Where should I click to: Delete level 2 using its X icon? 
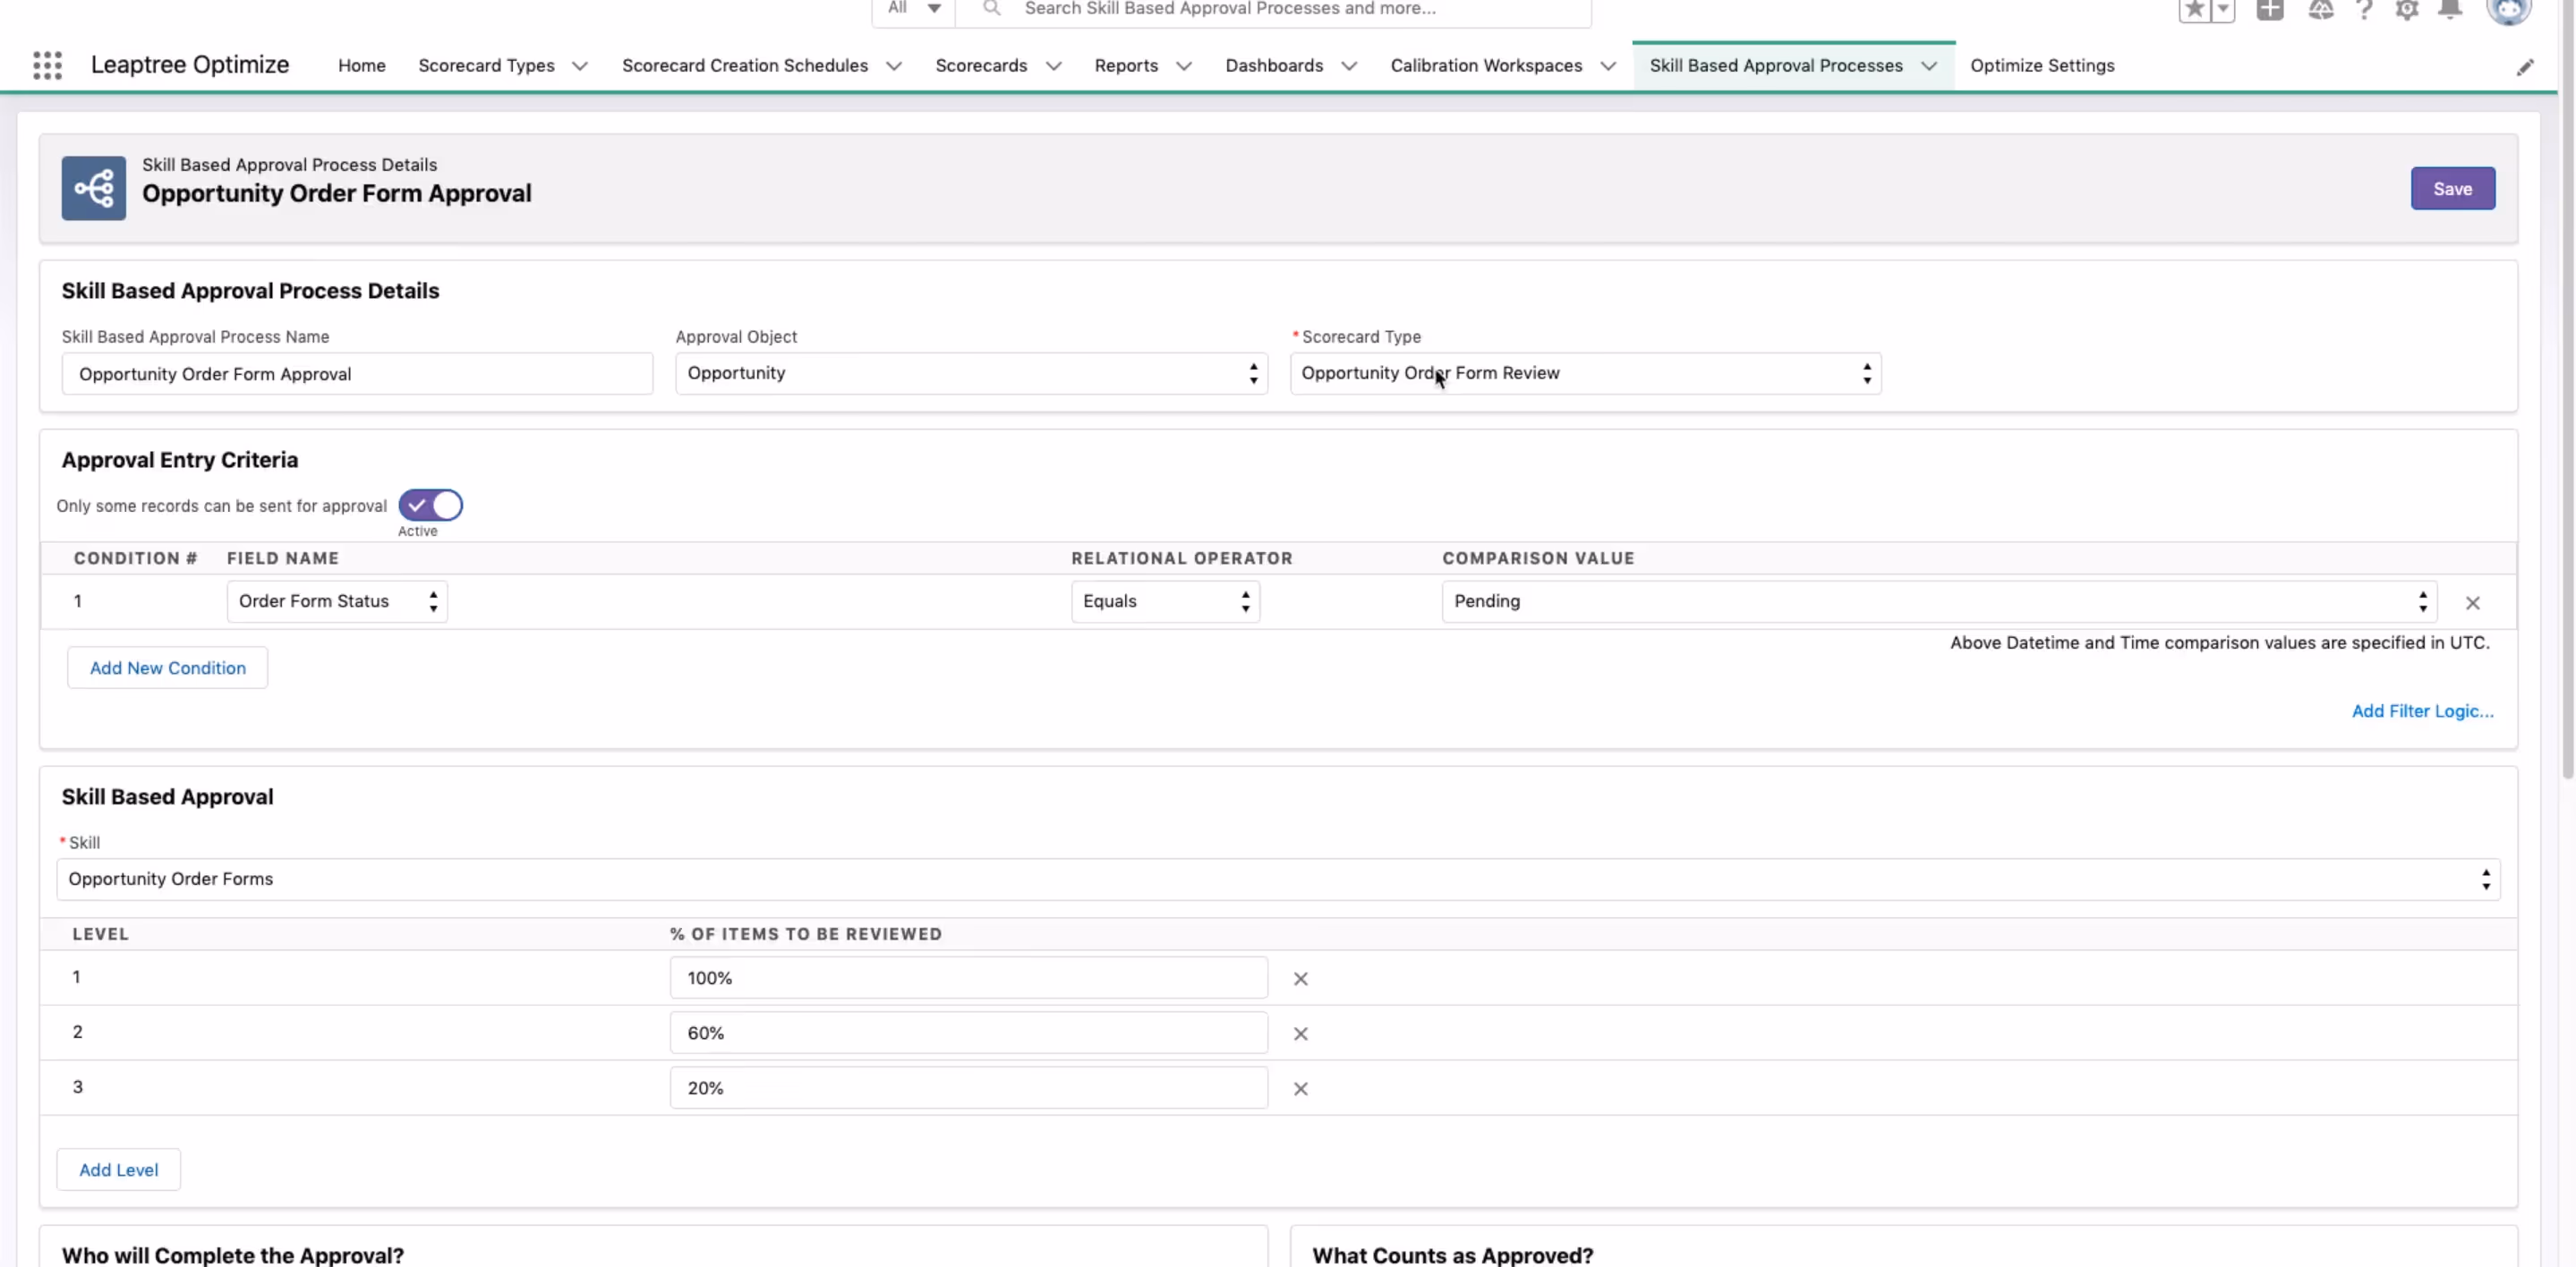1300,1034
